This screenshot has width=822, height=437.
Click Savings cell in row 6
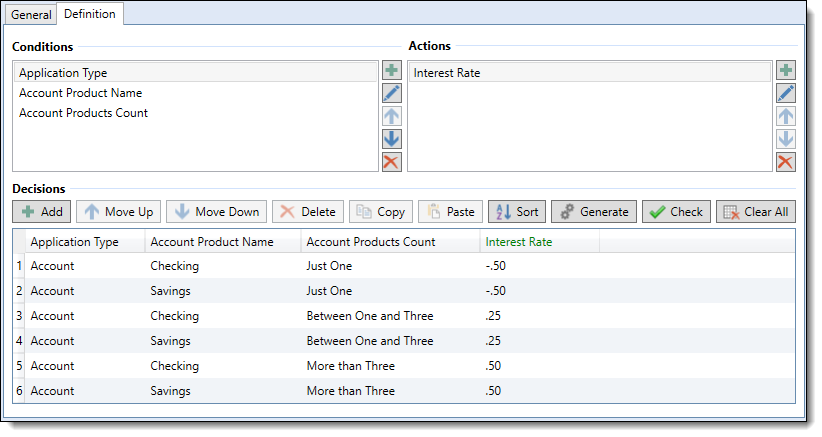170,391
